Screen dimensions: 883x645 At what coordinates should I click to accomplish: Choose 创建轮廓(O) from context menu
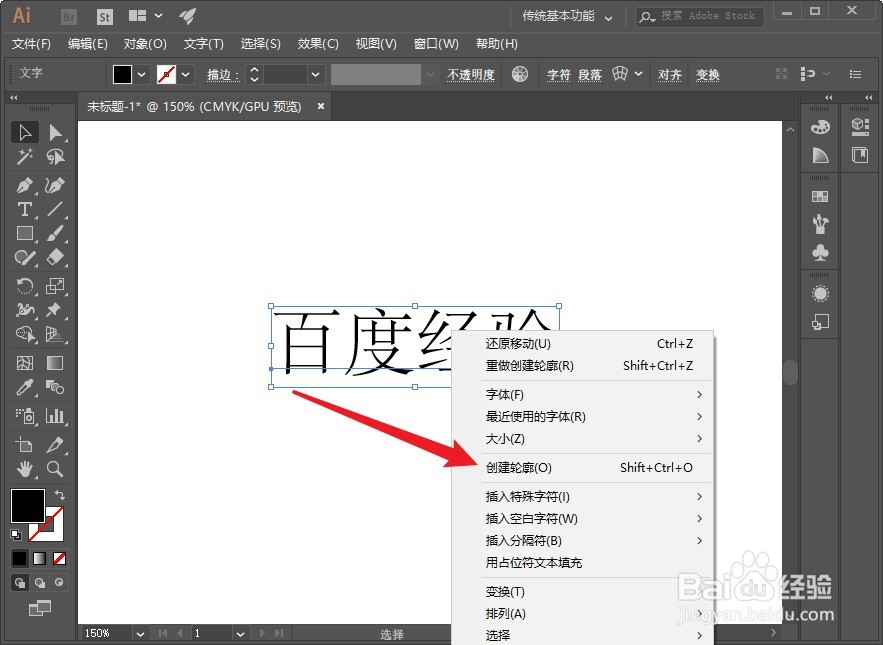pos(596,468)
